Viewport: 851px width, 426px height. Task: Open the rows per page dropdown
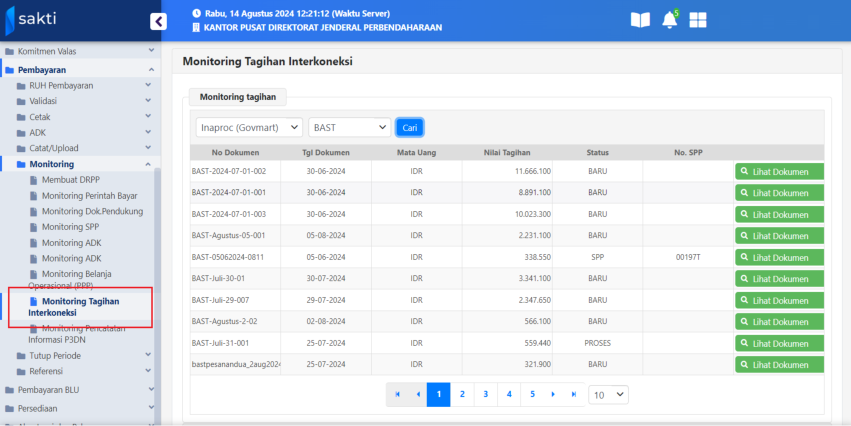[609, 395]
